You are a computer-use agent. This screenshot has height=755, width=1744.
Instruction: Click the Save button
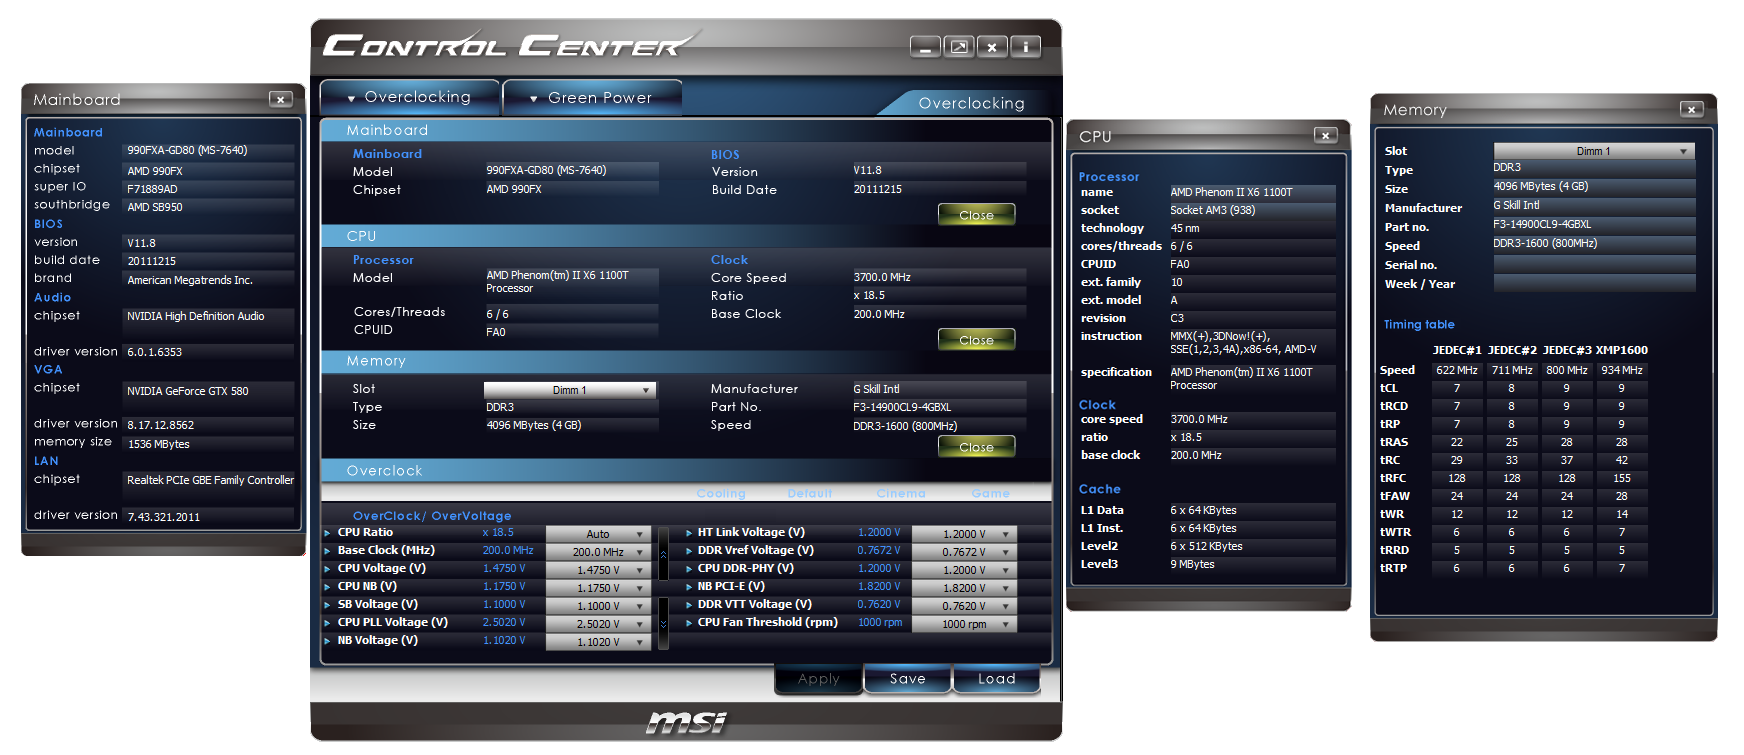908,679
